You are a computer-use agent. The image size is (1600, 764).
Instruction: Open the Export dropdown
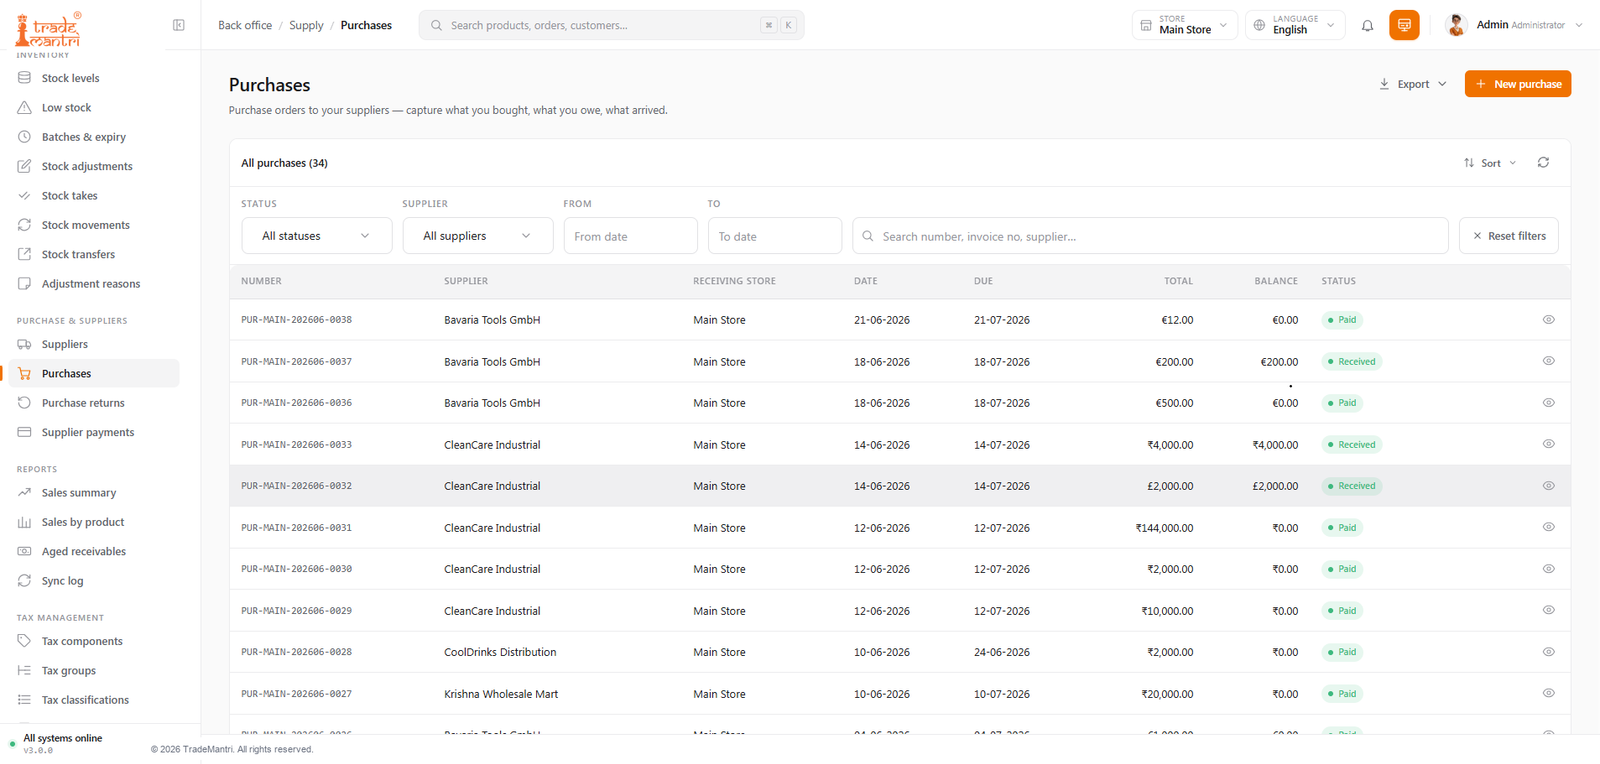(1412, 84)
